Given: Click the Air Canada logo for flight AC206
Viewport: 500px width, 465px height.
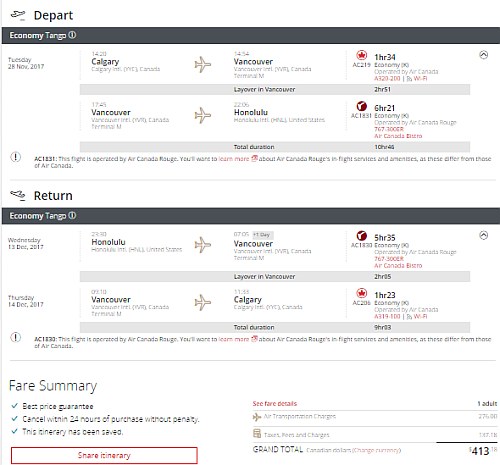Looking at the screenshot, I should point(362,293).
